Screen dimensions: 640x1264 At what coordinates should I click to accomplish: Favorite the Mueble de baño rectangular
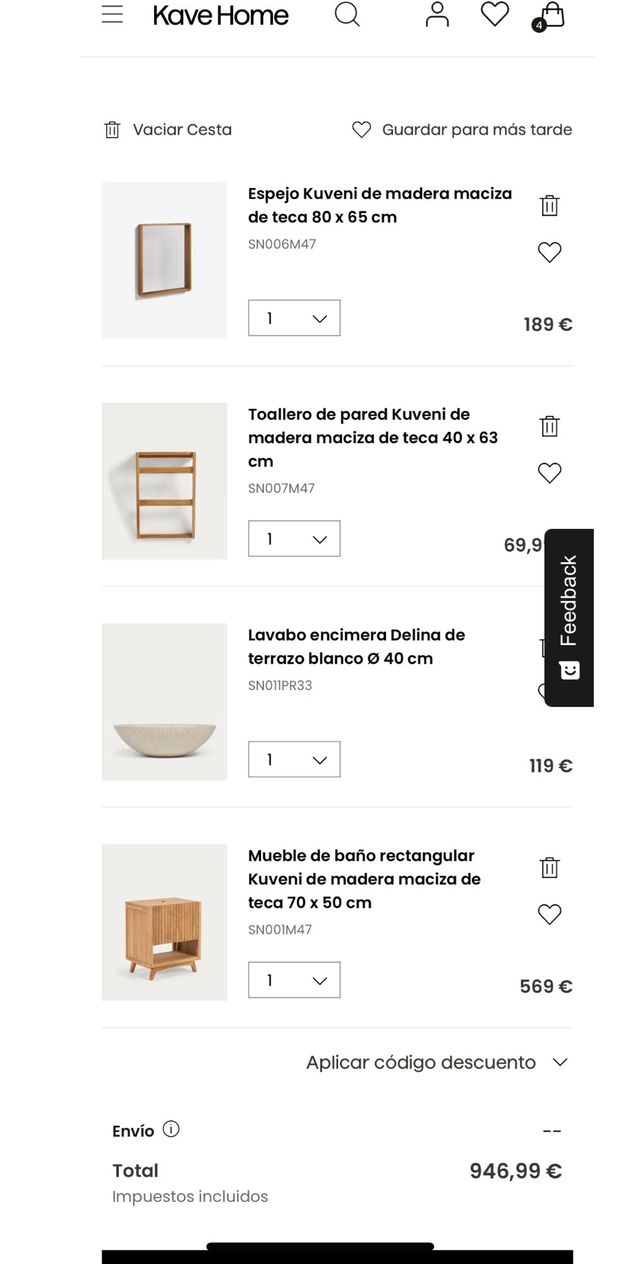549,914
